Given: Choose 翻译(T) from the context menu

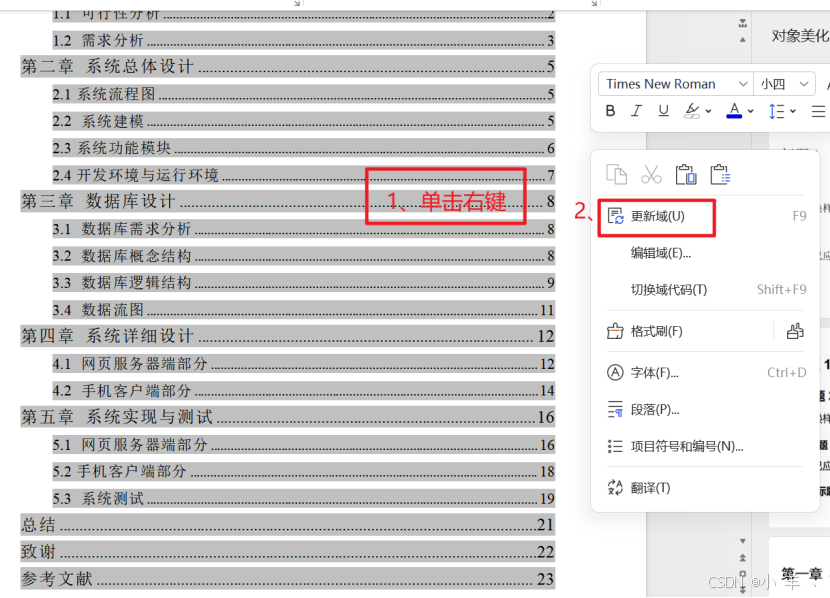Looking at the screenshot, I should pyautogui.click(x=707, y=487).
